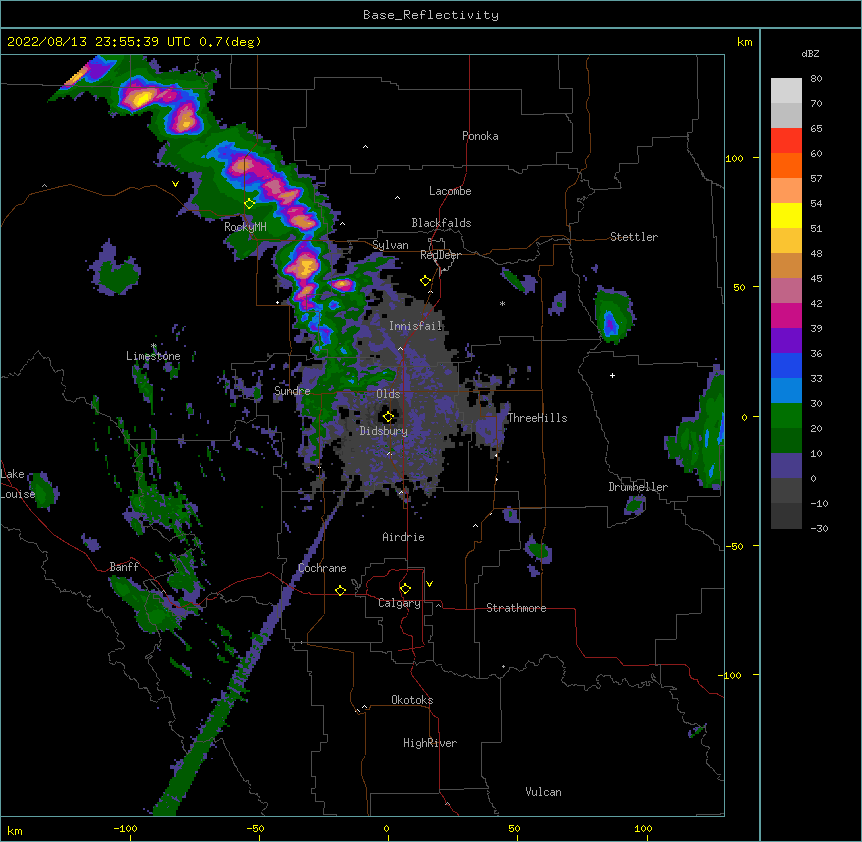Screen dimensions: 862x842
Task: Select the Calgary city label
Action: coord(399,603)
